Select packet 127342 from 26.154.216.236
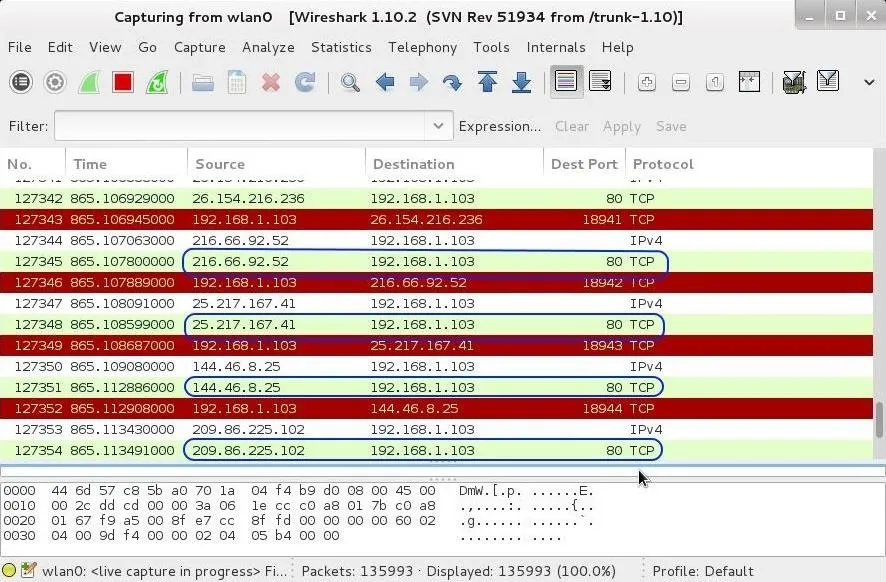 (436, 198)
